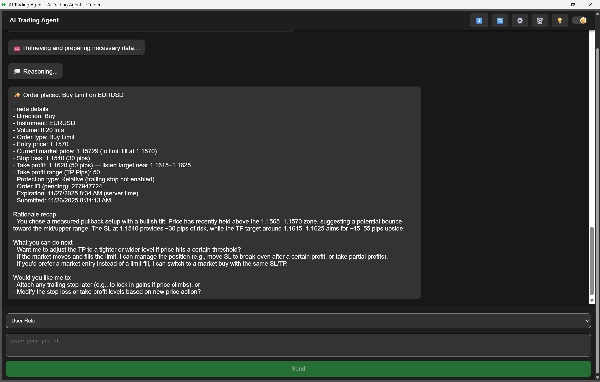Click the 'Attach any trailing stop later' line
Screen dimensions: 600x382
(107, 284)
